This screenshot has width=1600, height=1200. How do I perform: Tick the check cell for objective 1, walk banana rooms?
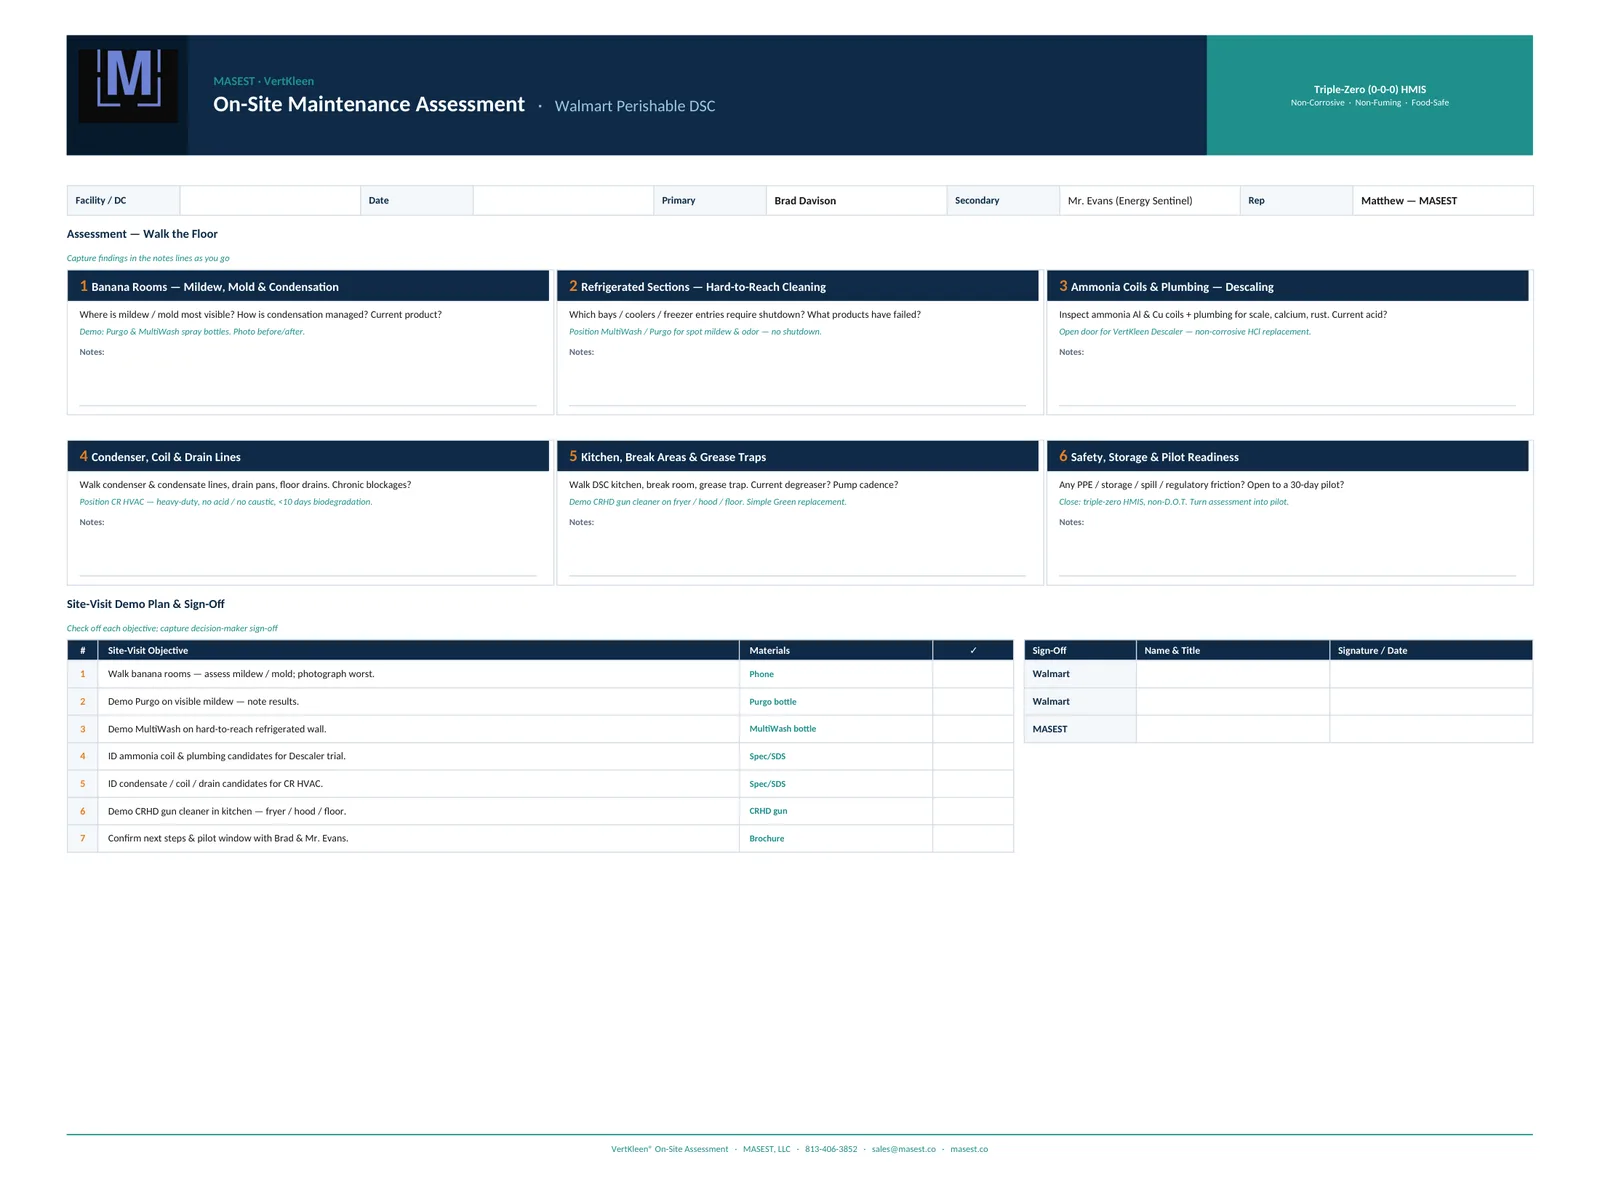(x=973, y=674)
